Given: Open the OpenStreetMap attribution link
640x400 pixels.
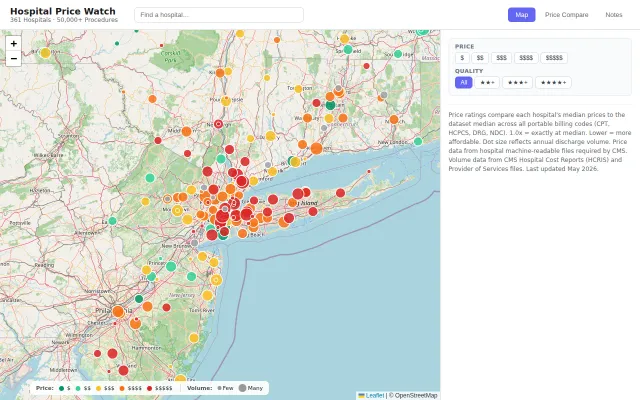Looking at the screenshot, I should point(416,395).
